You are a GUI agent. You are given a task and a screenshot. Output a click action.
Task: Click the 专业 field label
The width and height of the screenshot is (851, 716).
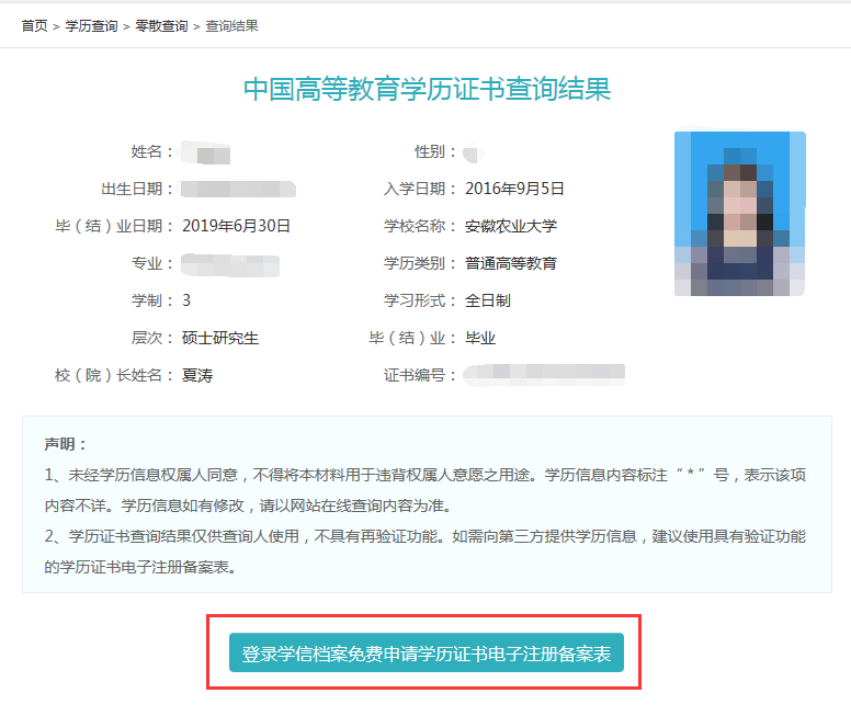point(151,264)
